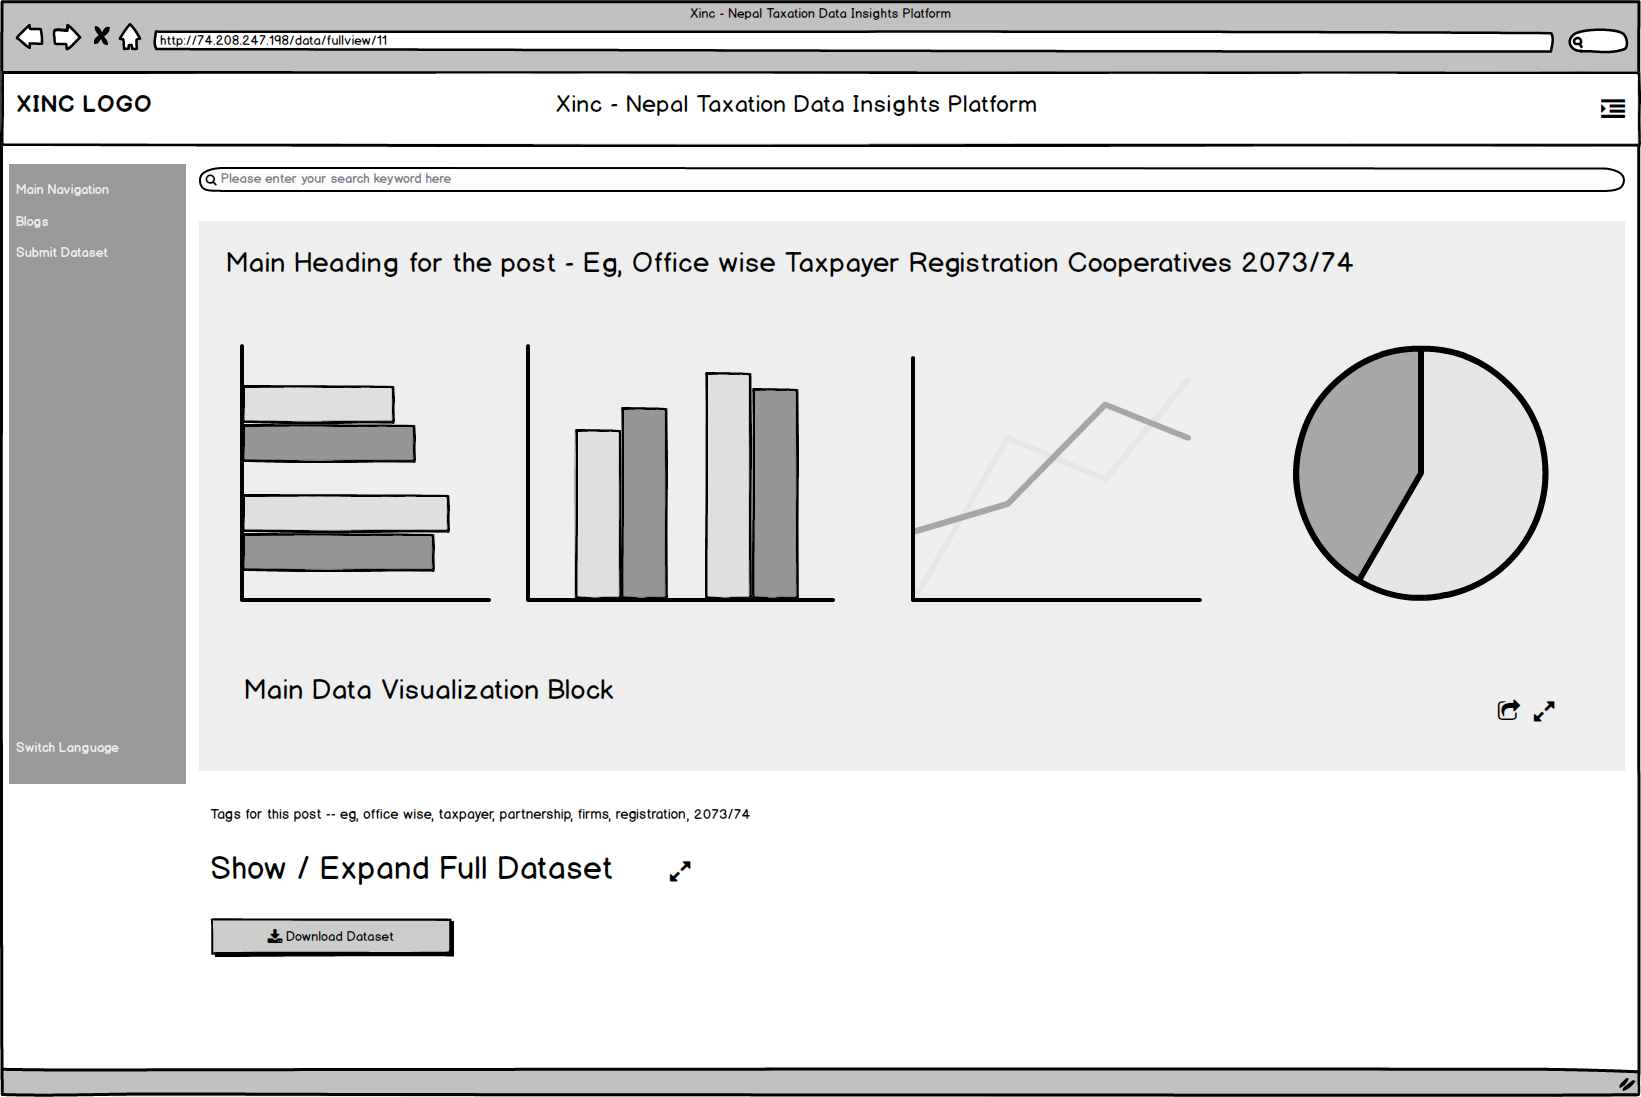Click Switch Language in sidebar
Viewport: 1641px width, 1097px height.
(67, 748)
